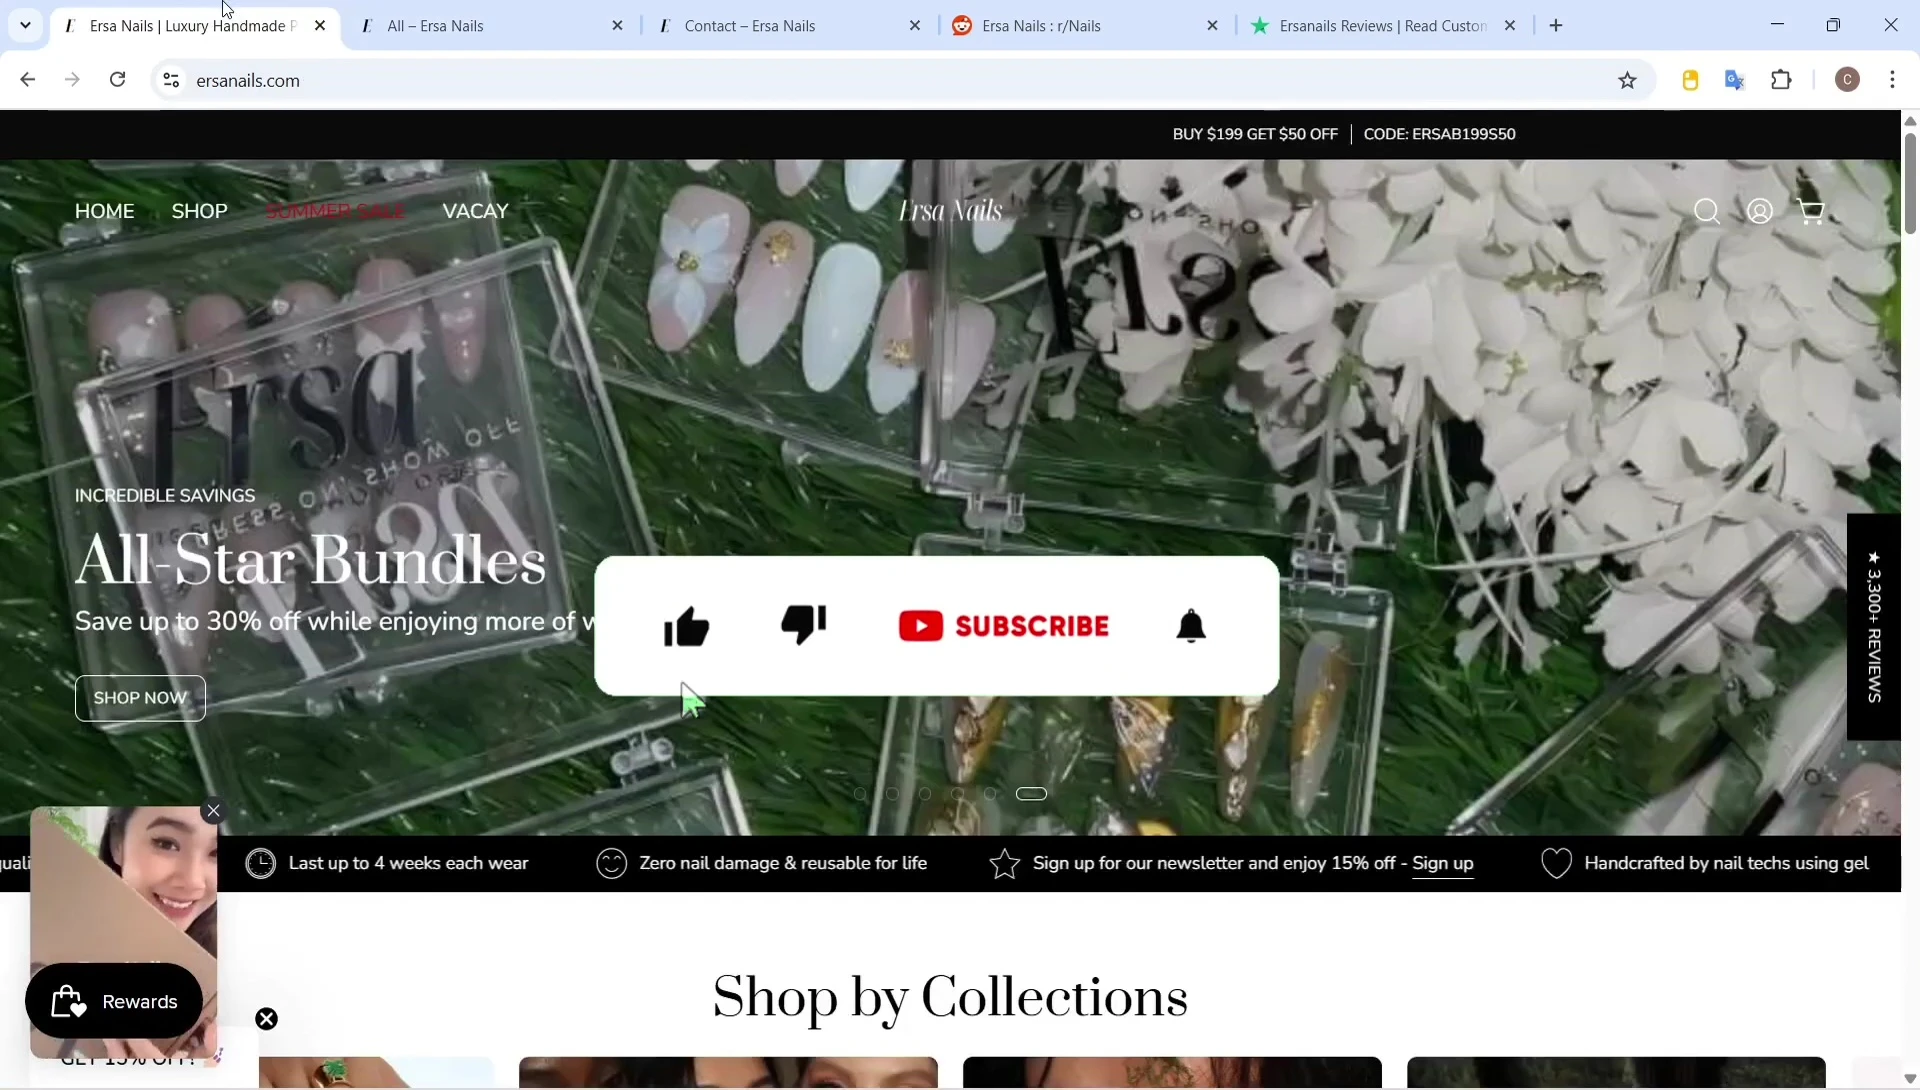Click the thumbs up like icon
The image size is (1920, 1090).
687,626
